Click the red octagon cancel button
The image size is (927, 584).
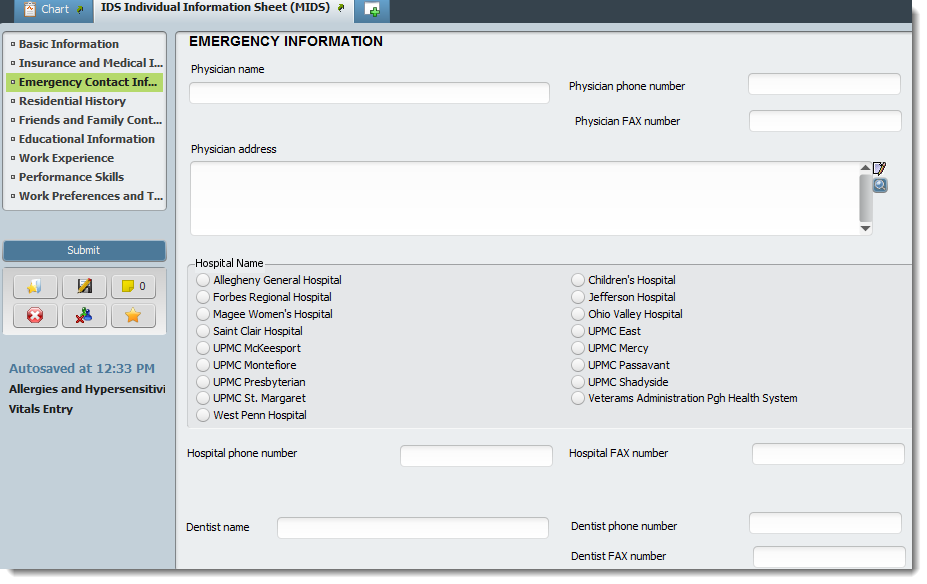click(35, 316)
